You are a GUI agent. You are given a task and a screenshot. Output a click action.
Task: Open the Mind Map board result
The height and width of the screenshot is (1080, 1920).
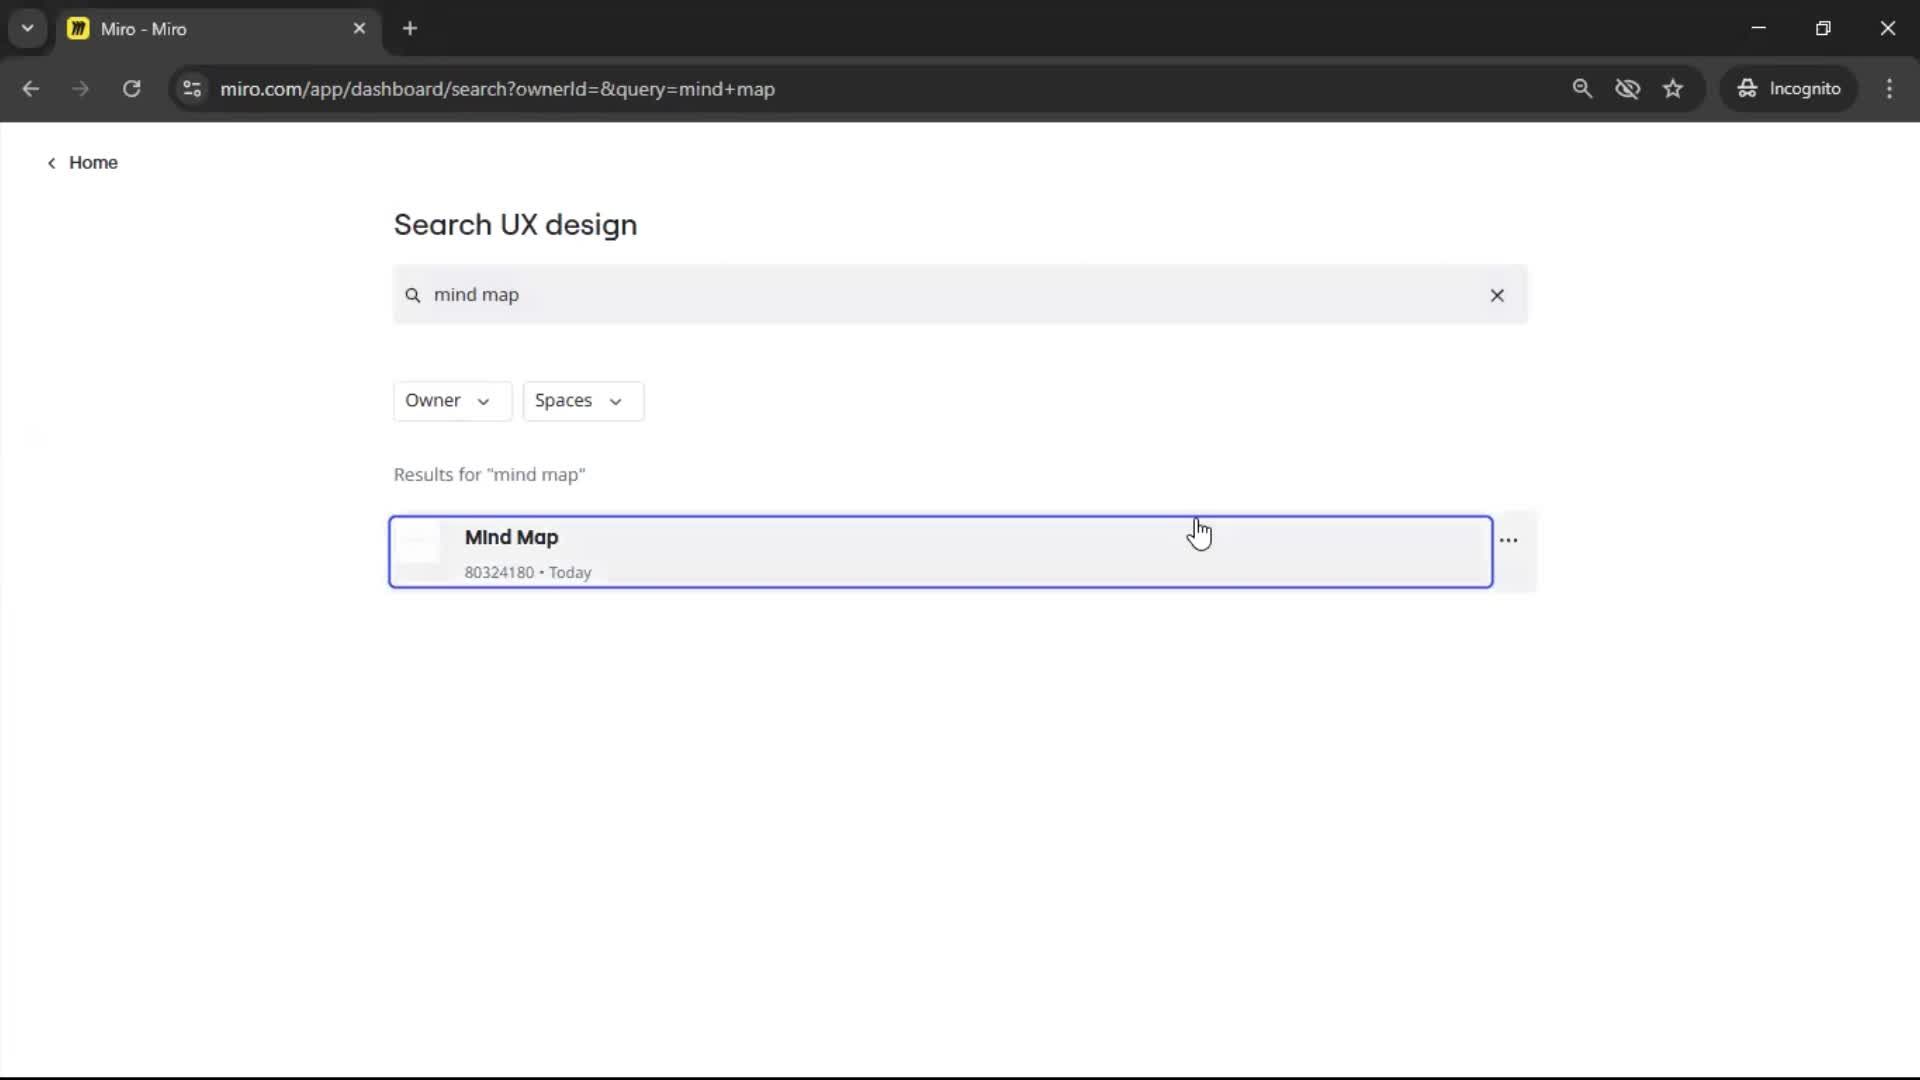pos(940,552)
